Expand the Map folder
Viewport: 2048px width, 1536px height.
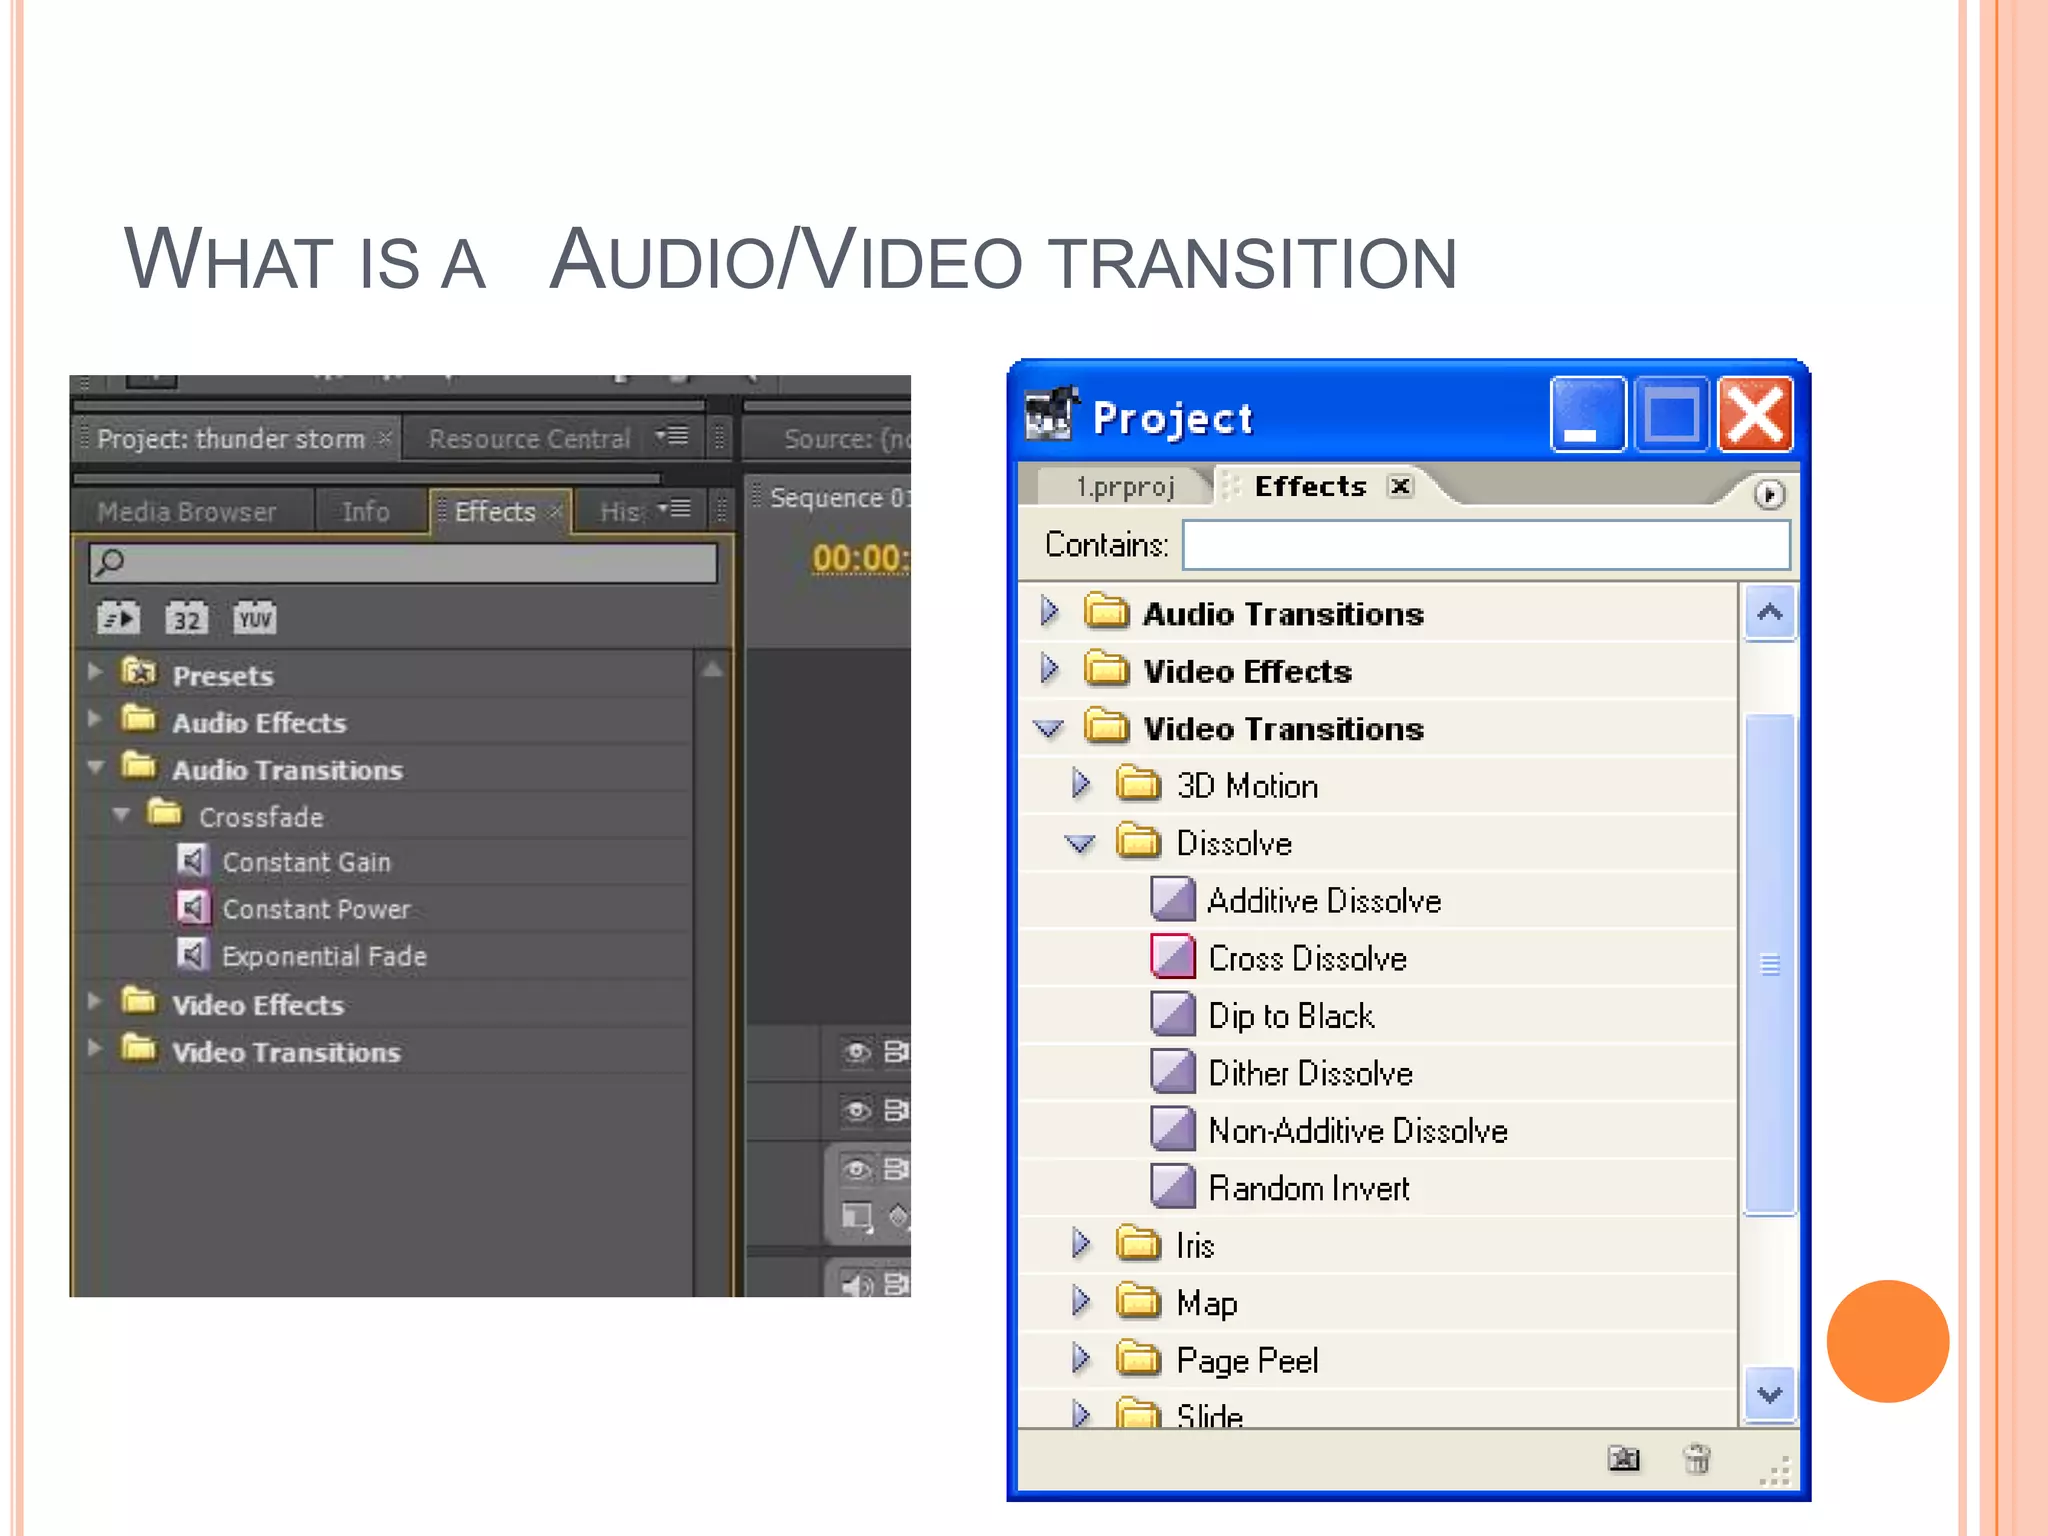point(1080,1301)
